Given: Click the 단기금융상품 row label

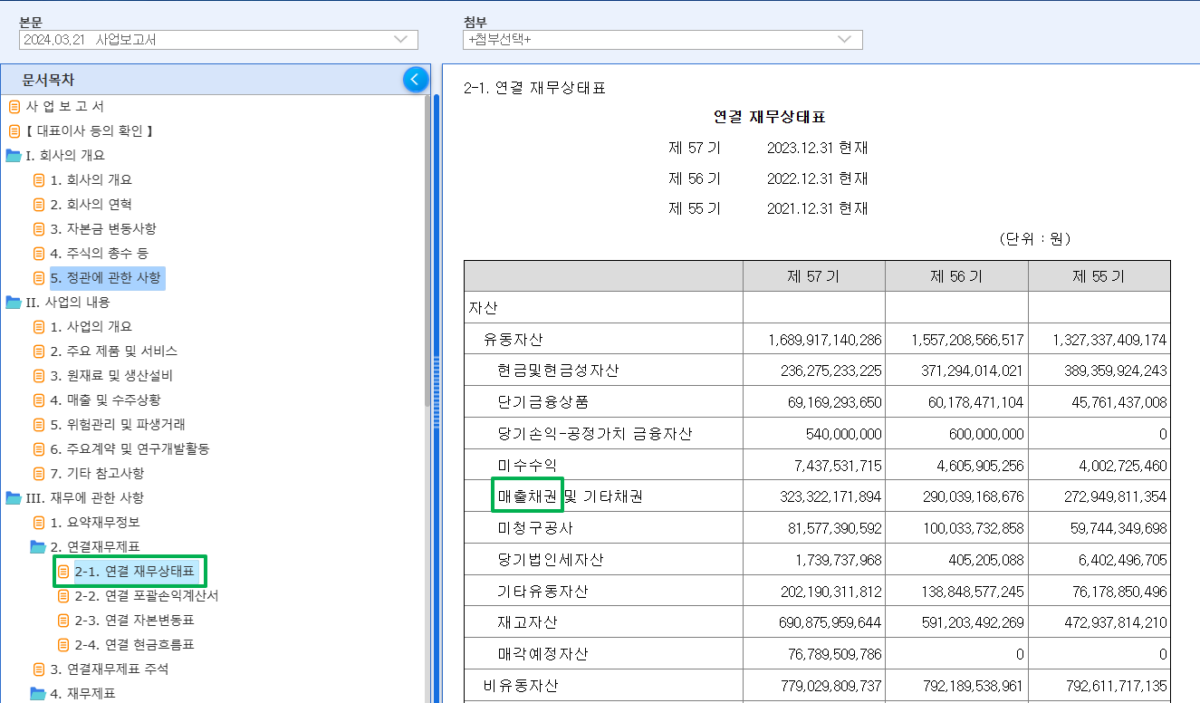Looking at the screenshot, I should 543,402.
